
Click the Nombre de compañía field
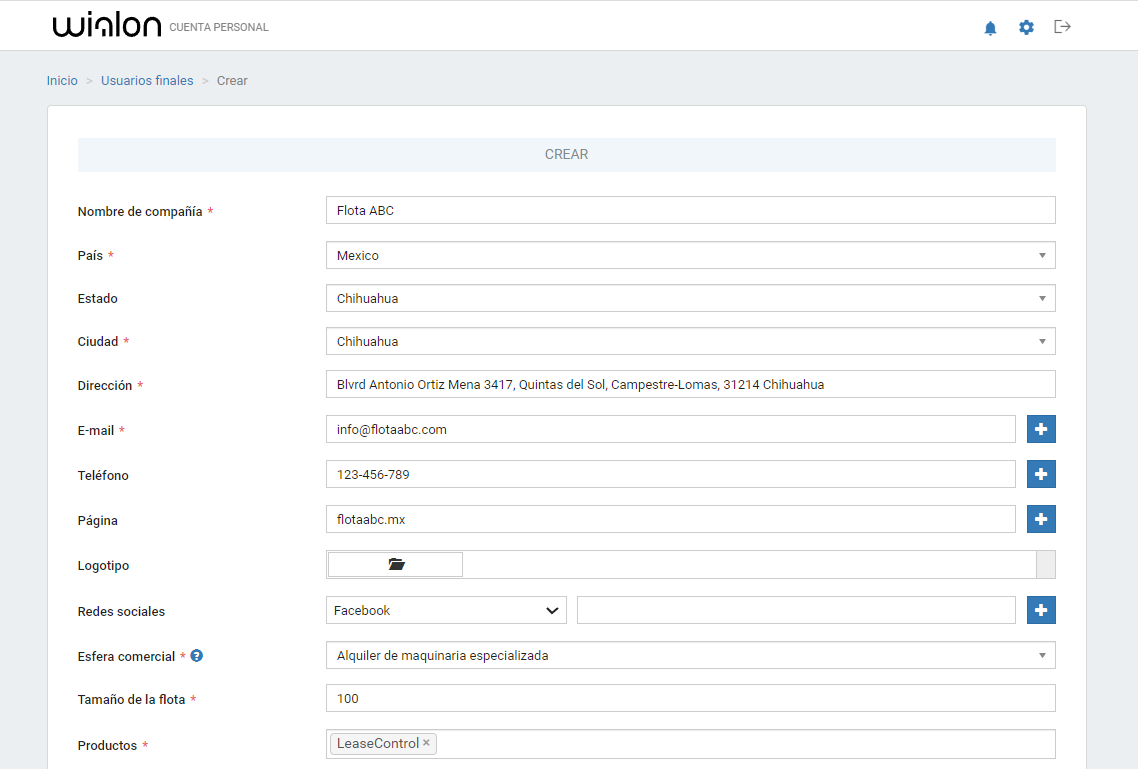(690, 210)
